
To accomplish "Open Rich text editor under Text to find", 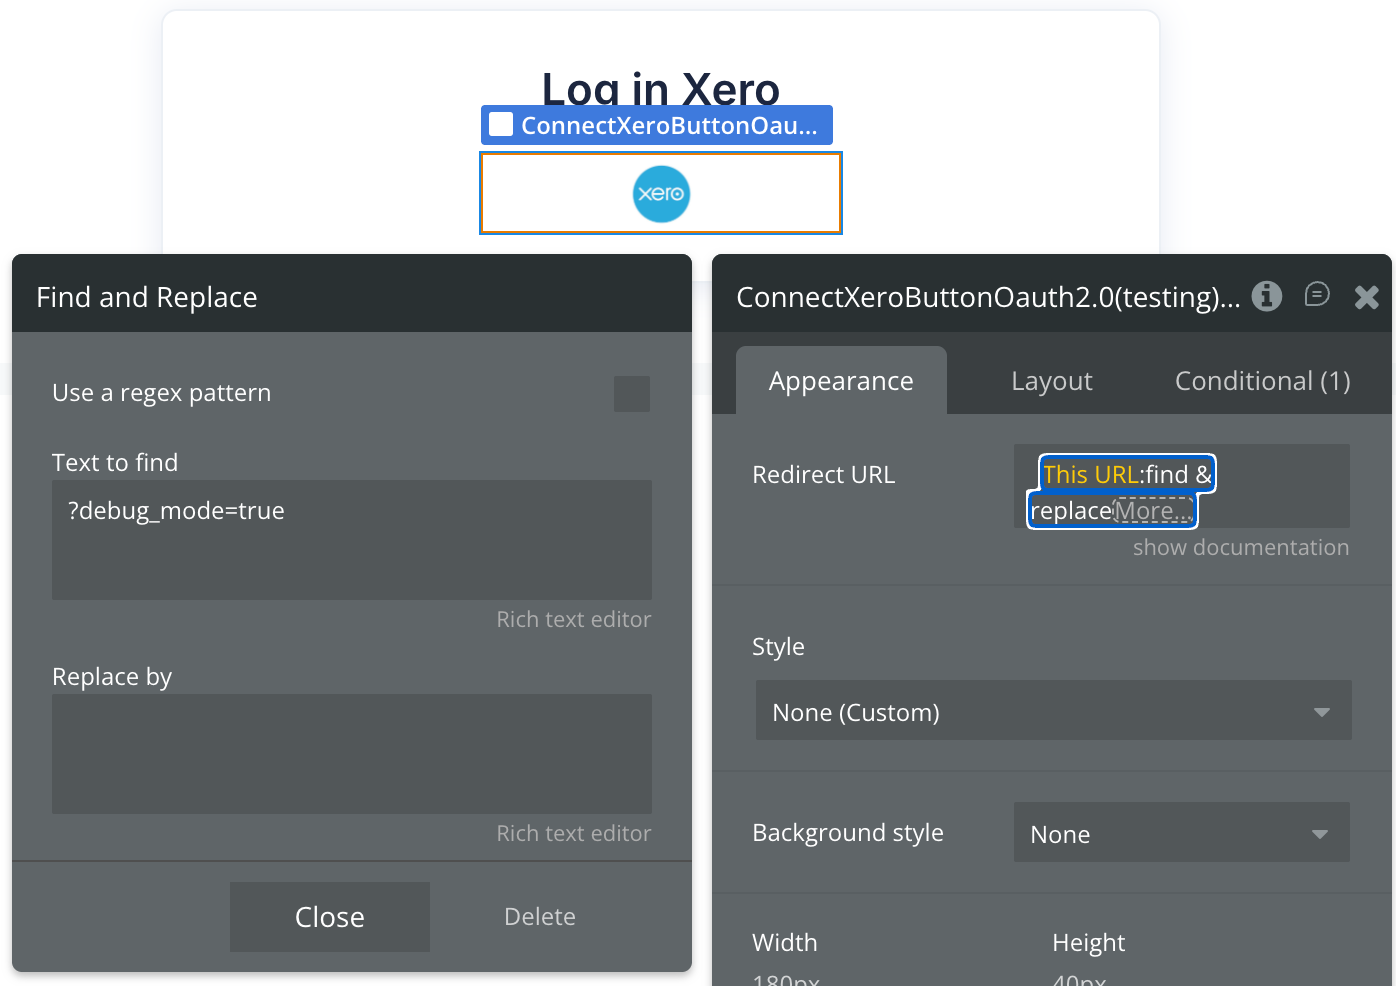I will (x=573, y=619).
